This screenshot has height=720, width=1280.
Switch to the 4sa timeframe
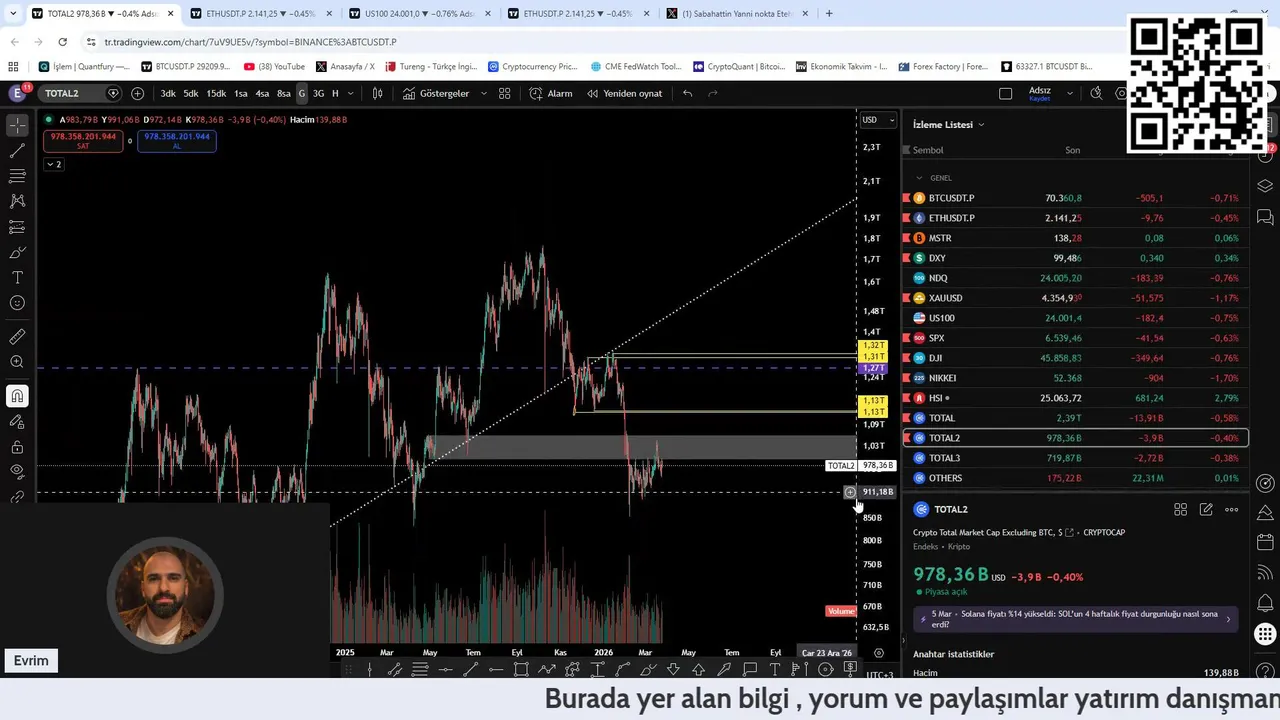pyautogui.click(x=262, y=93)
